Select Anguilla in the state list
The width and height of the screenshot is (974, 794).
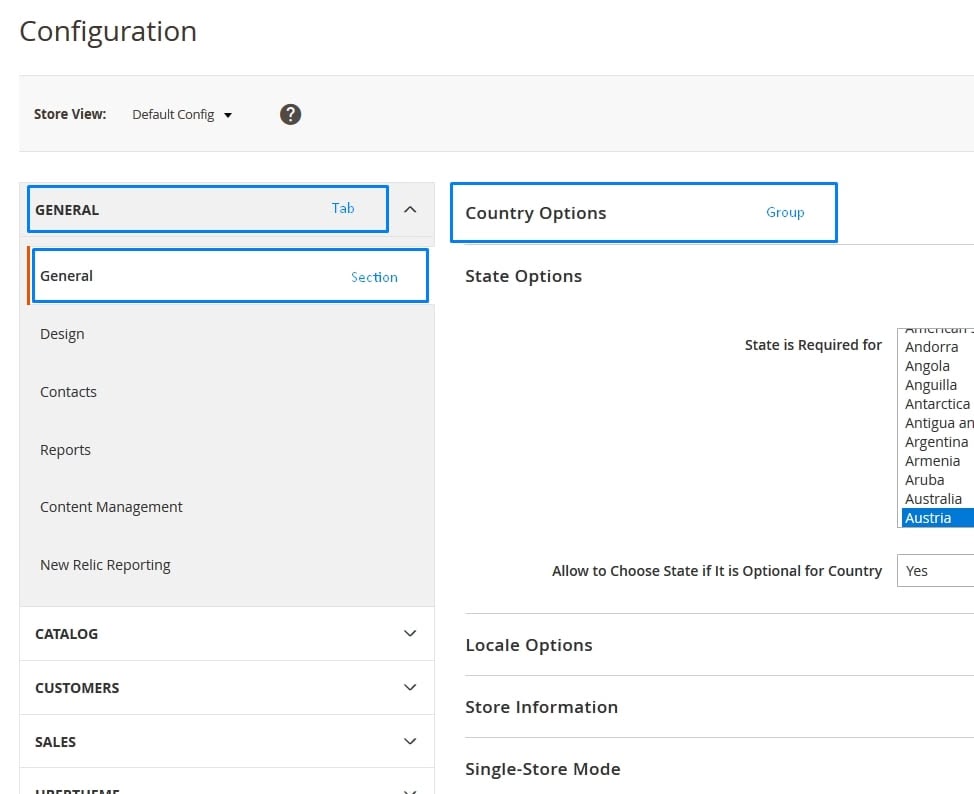[938, 385]
